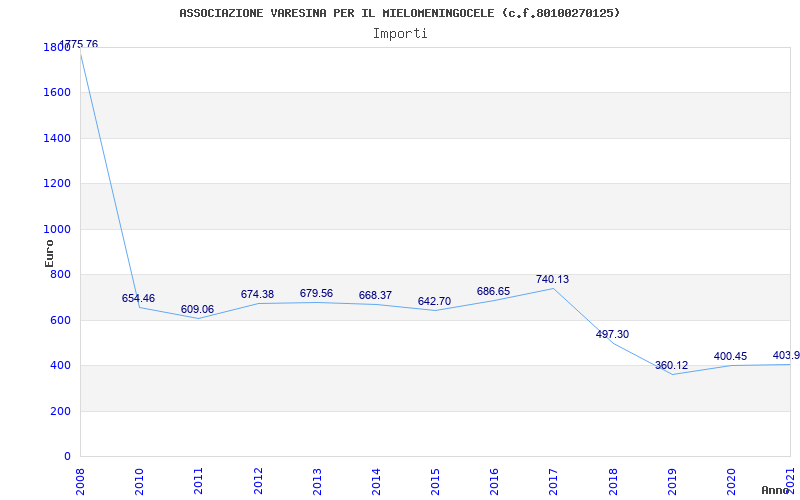This screenshot has width=800, height=500.
Task: Click the x-axis year 2018
Action: (x=613, y=482)
